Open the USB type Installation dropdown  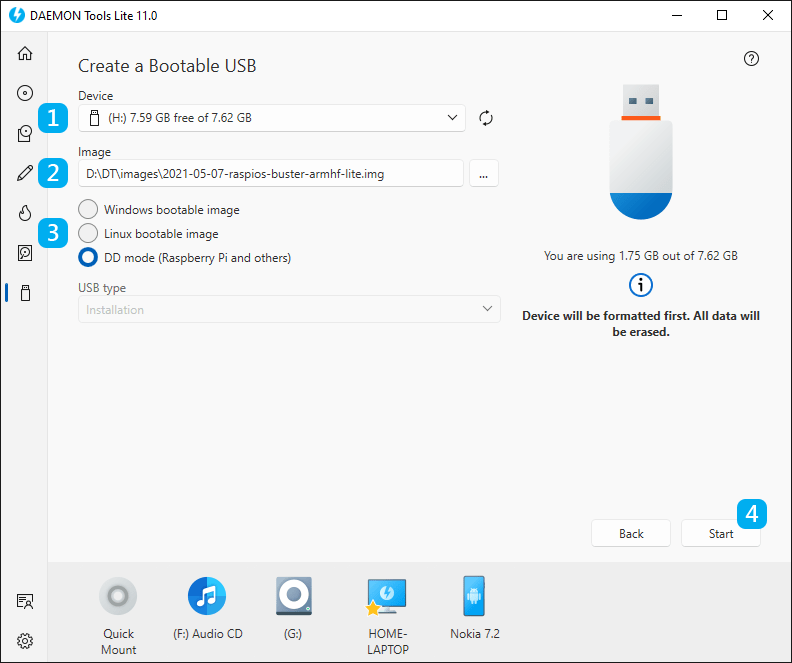point(289,309)
